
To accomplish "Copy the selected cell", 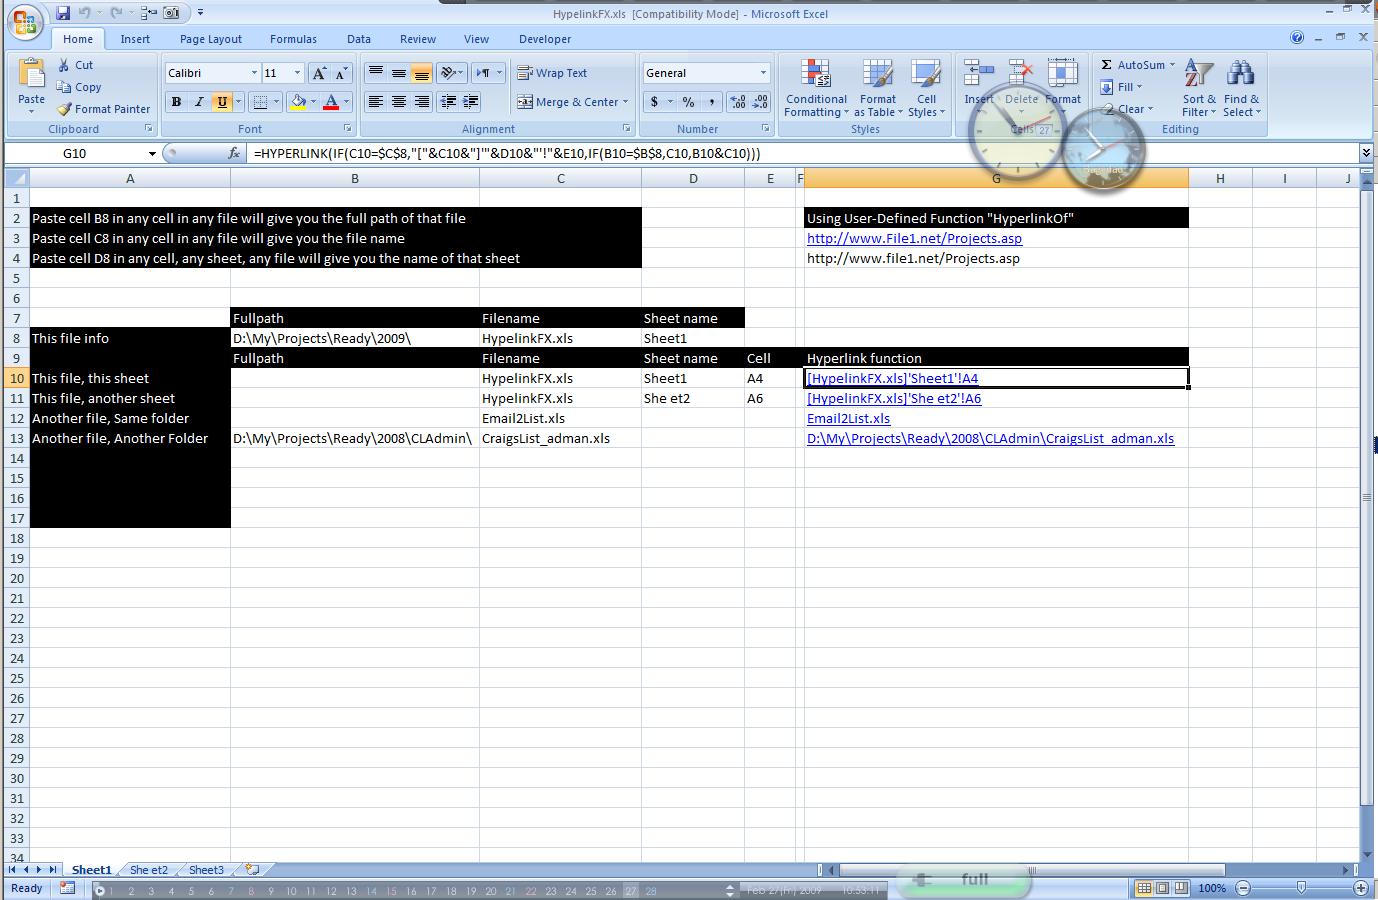I will pyautogui.click(x=79, y=87).
